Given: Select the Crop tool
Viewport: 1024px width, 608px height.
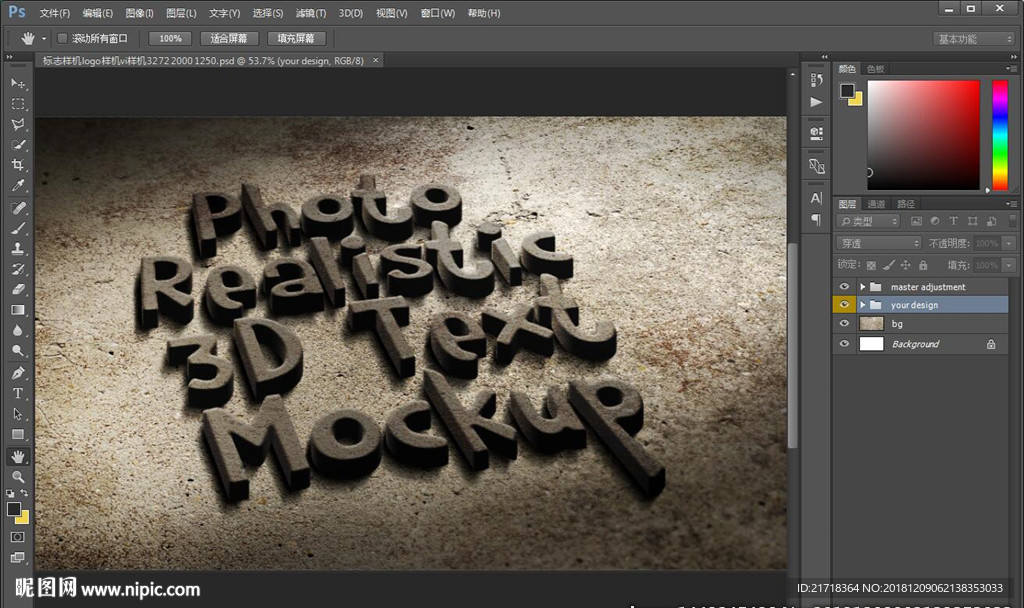Looking at the screenshot, I should coord(18,165).
